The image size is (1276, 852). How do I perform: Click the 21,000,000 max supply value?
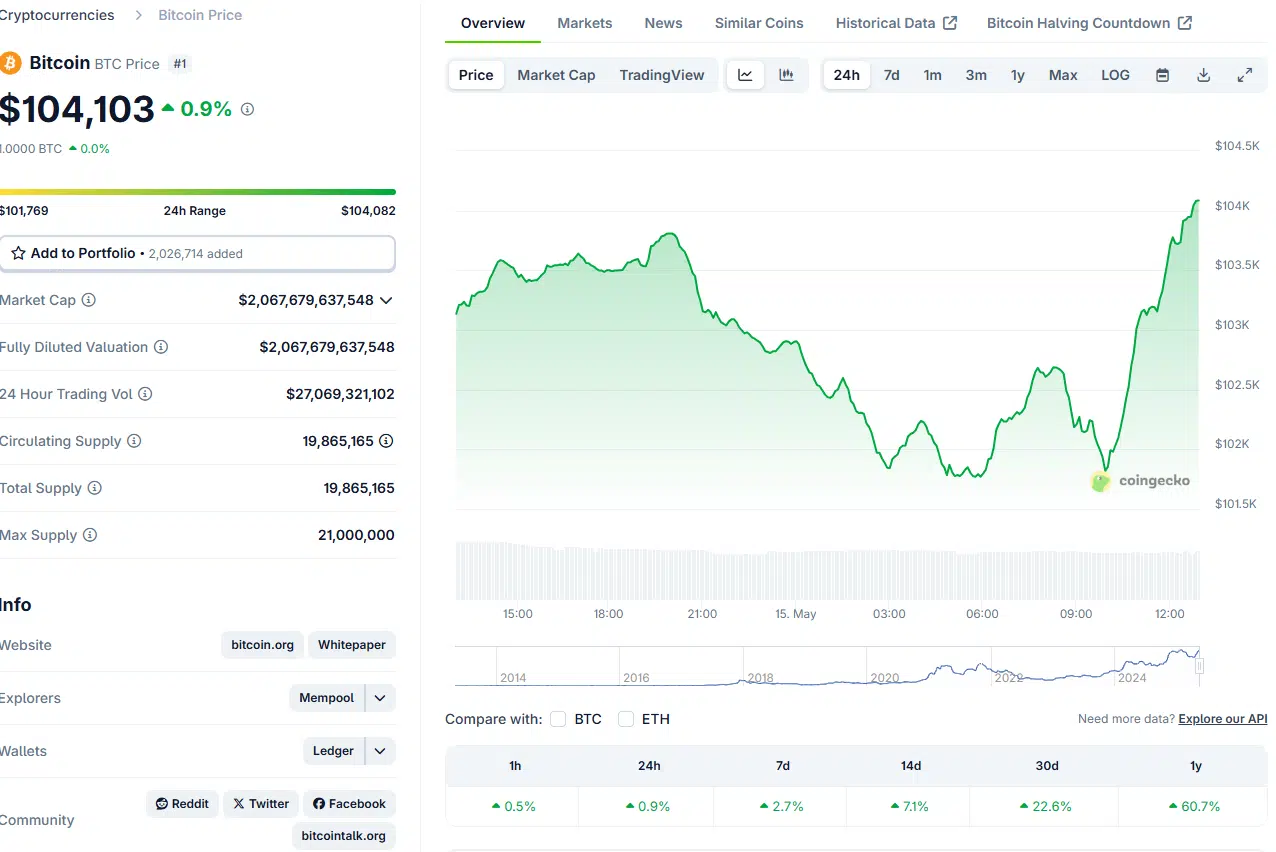pyautogui.click(x=356, y=535)
